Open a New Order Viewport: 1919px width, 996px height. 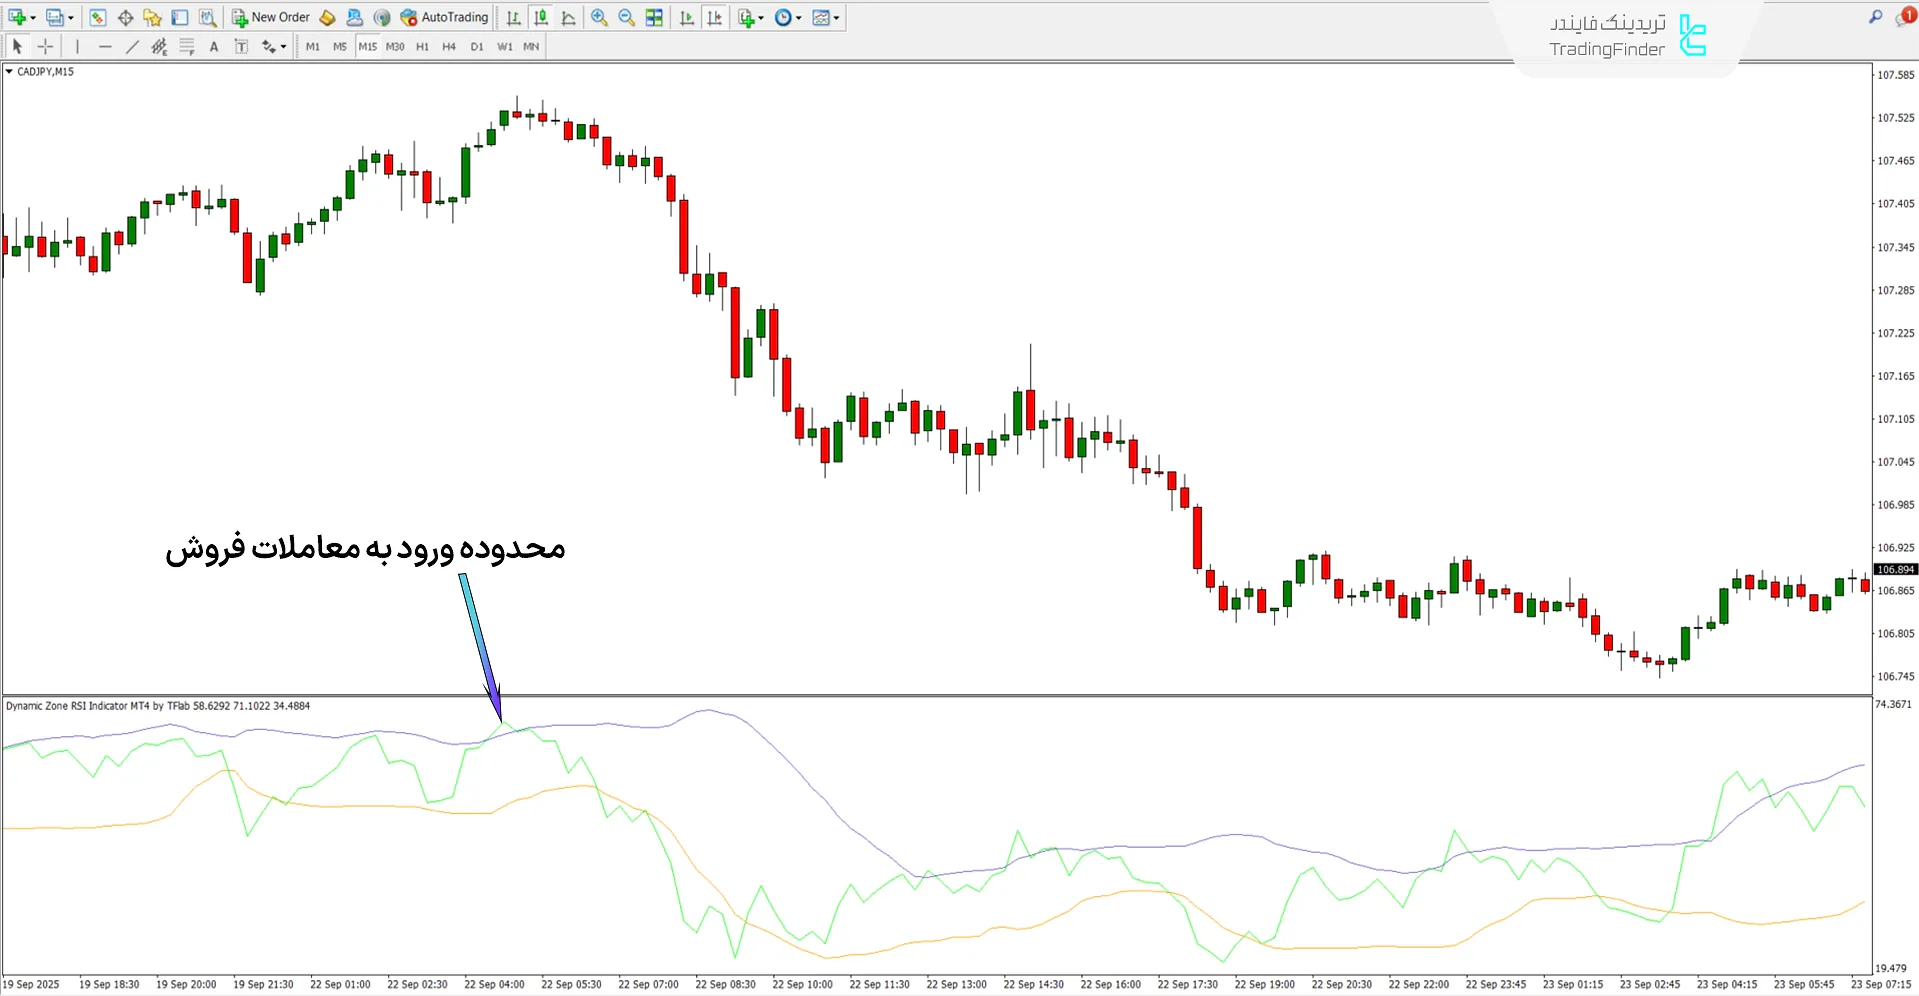tap(270, 17)
